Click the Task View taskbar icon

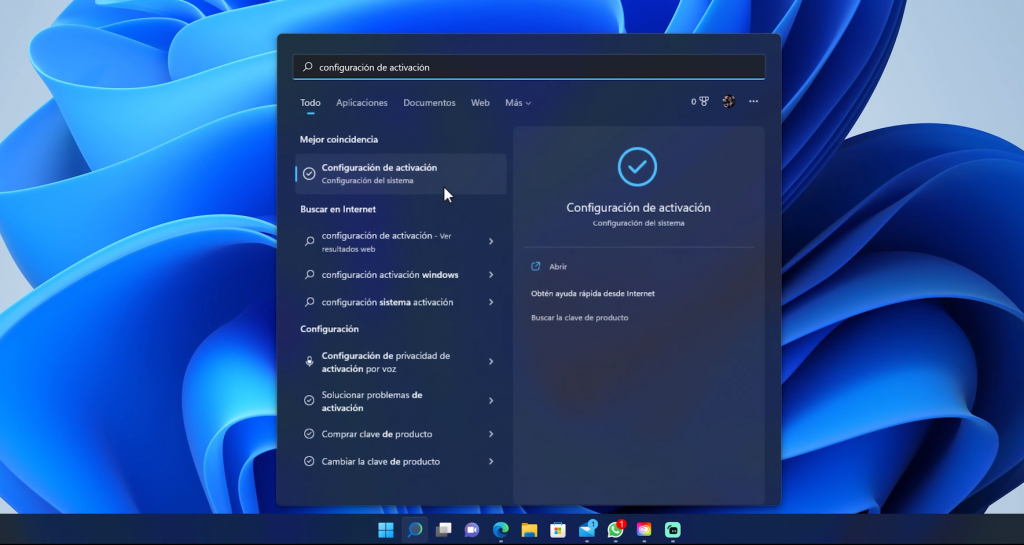pyautogui.click(x=443, y=530)
